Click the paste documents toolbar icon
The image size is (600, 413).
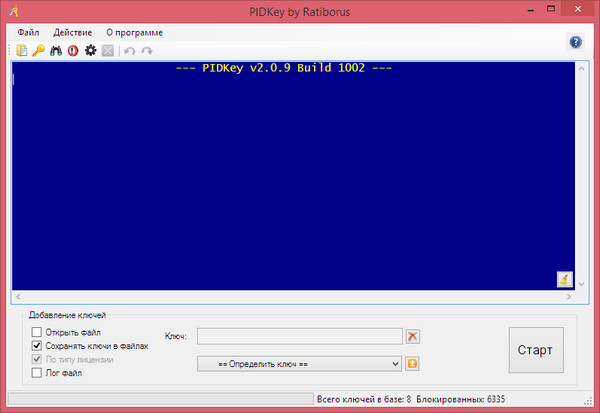pos(22,50)
